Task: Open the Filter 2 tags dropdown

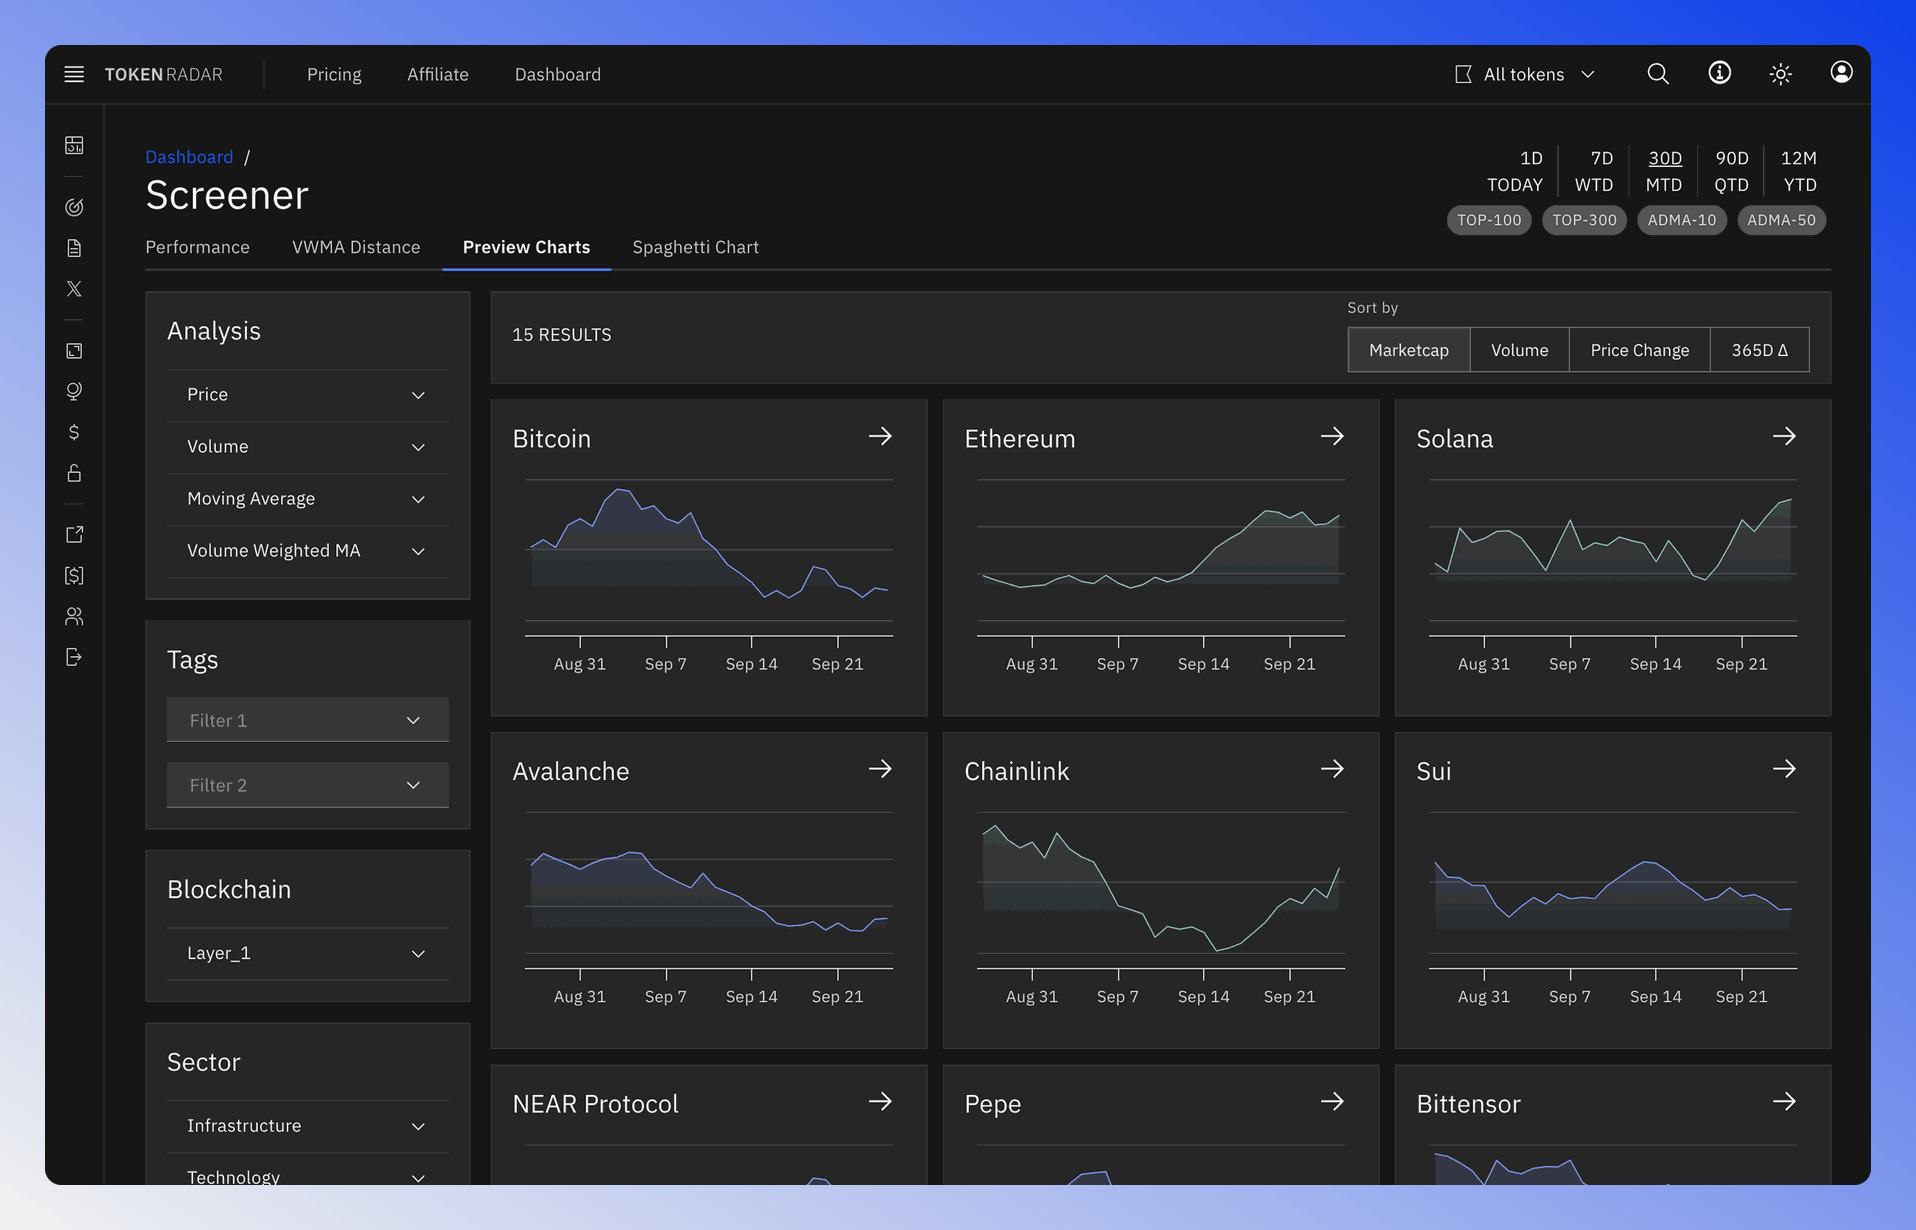Action: pos(307,785)
